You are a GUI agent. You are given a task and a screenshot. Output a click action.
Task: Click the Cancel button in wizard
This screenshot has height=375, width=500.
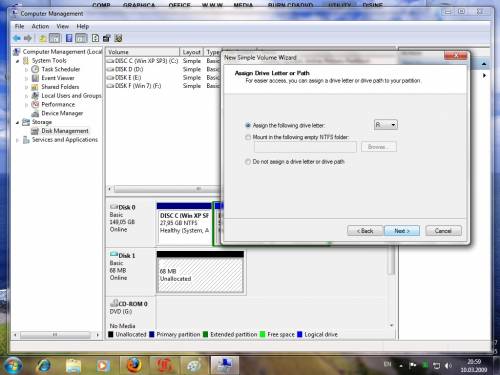pyautogui.click(x=443, y=231)
